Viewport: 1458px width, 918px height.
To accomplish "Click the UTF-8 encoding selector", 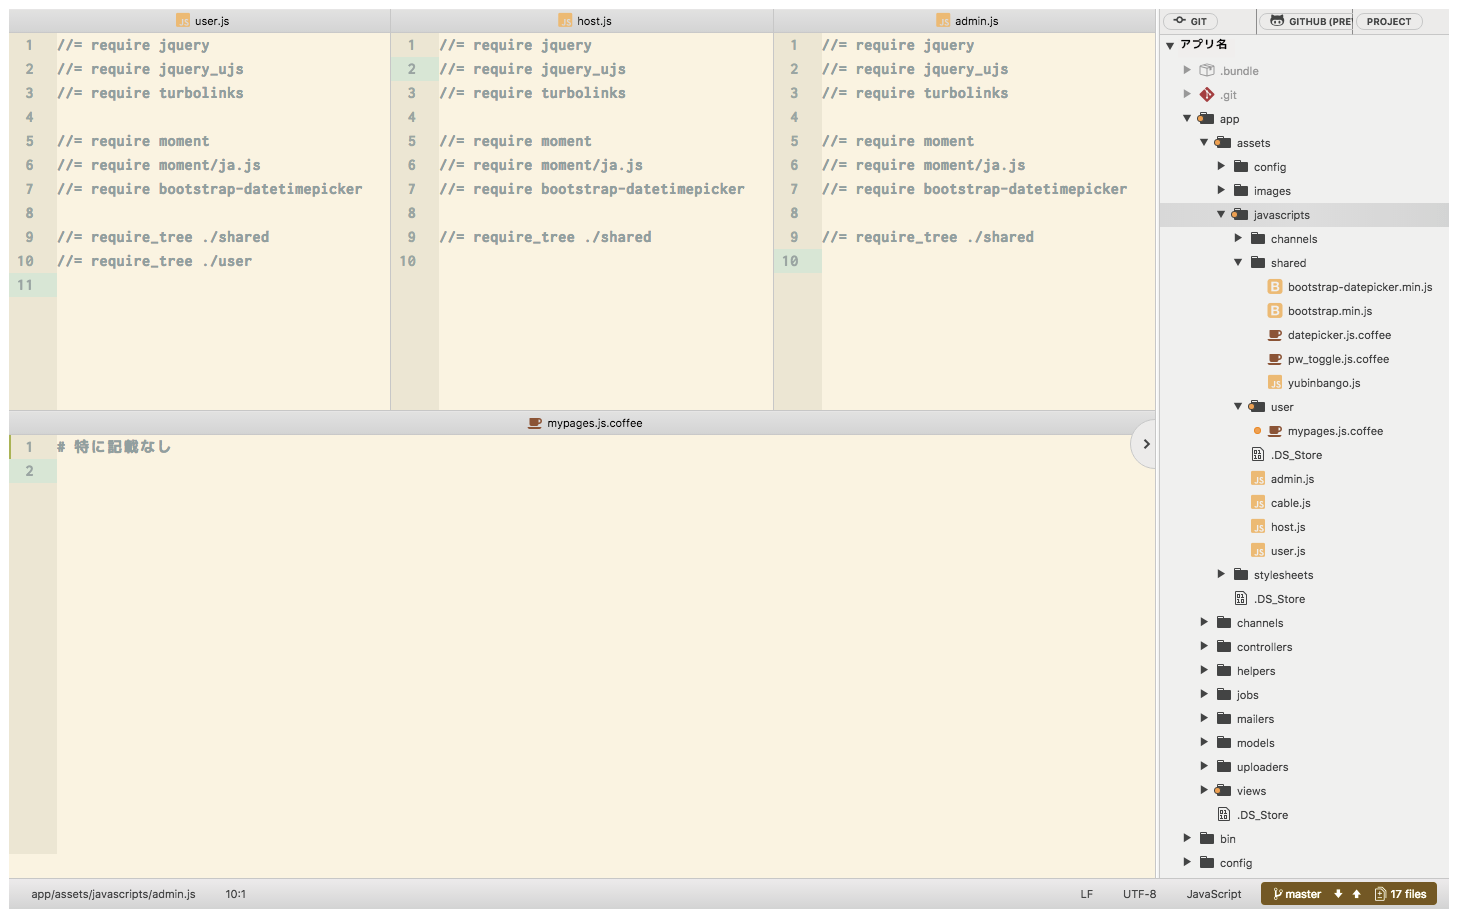I will pyautogui.click(x=1139, y=893).
